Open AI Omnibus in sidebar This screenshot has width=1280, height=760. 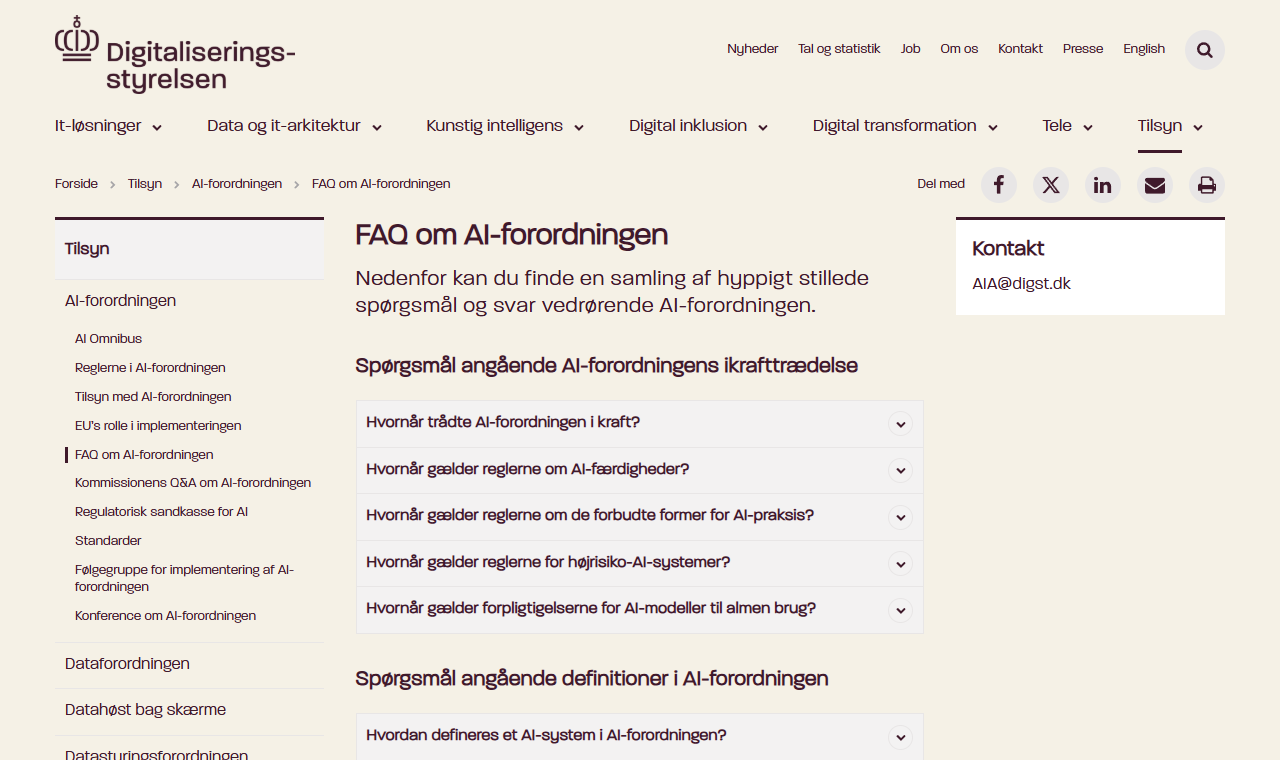click(108, 339)
